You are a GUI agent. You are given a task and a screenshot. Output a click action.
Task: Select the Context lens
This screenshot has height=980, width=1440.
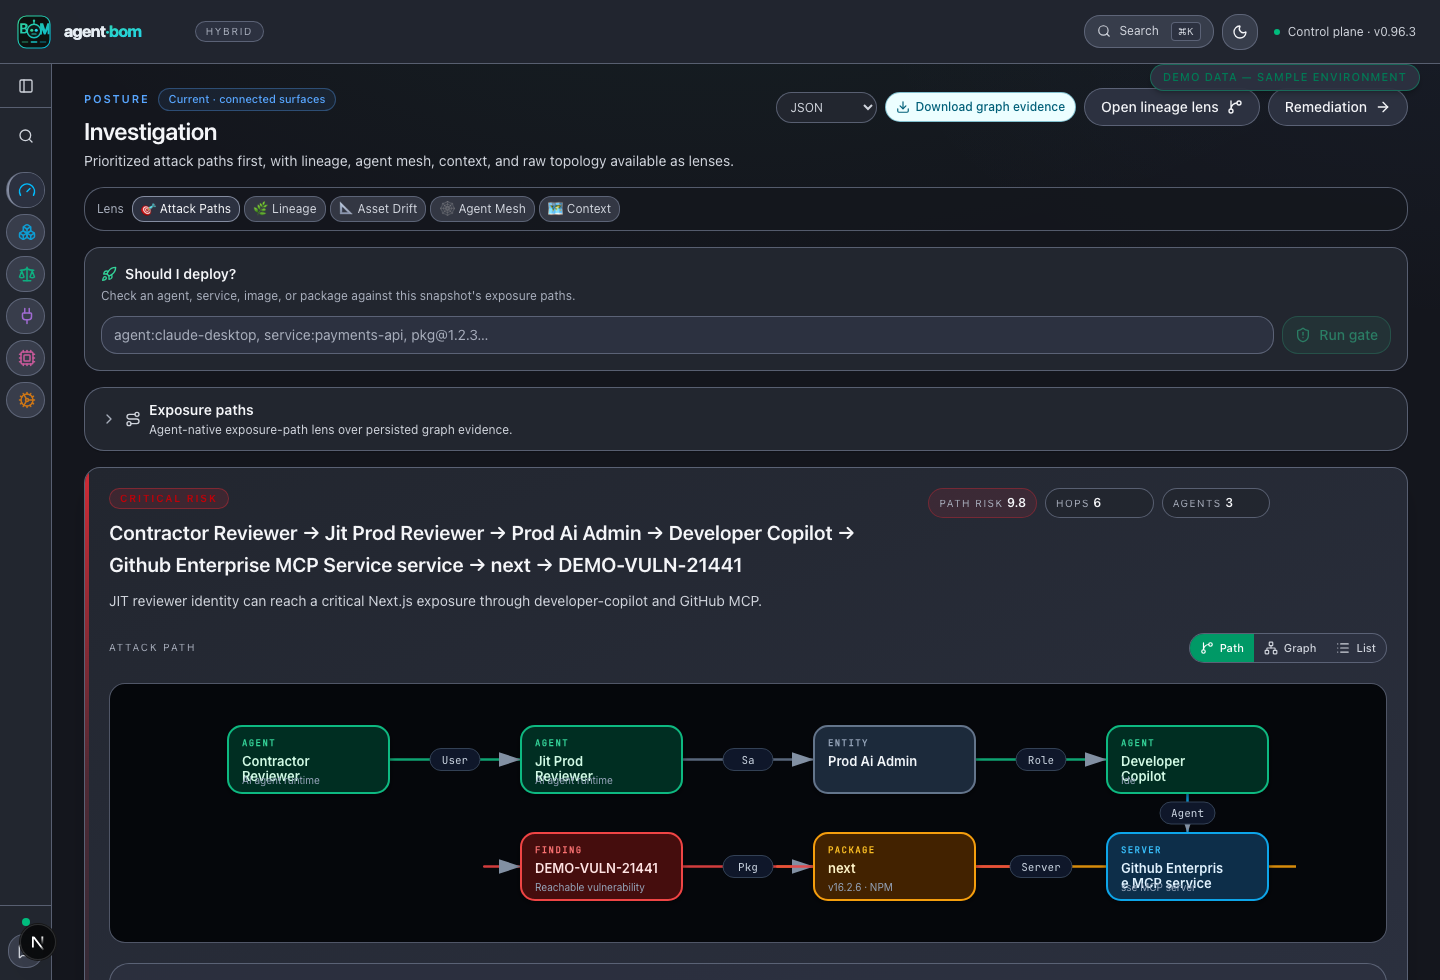[579, 209]
